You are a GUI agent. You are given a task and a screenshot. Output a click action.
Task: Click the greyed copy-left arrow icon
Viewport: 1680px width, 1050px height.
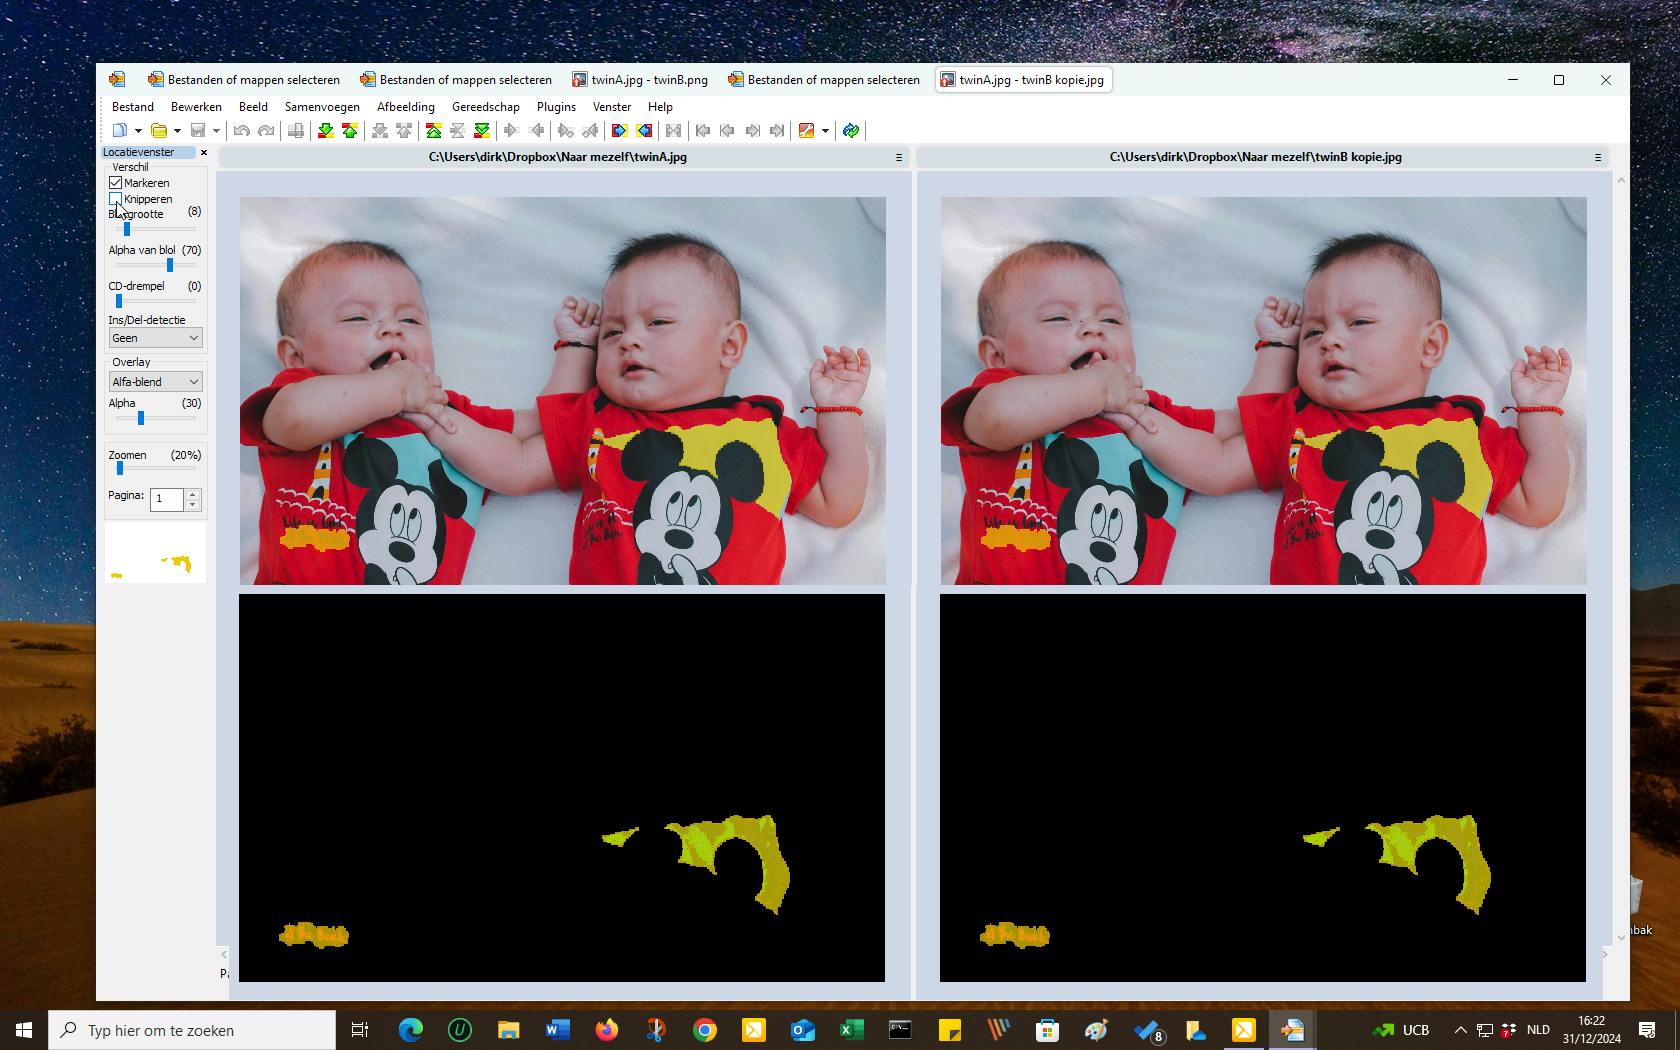coord(536,130)
